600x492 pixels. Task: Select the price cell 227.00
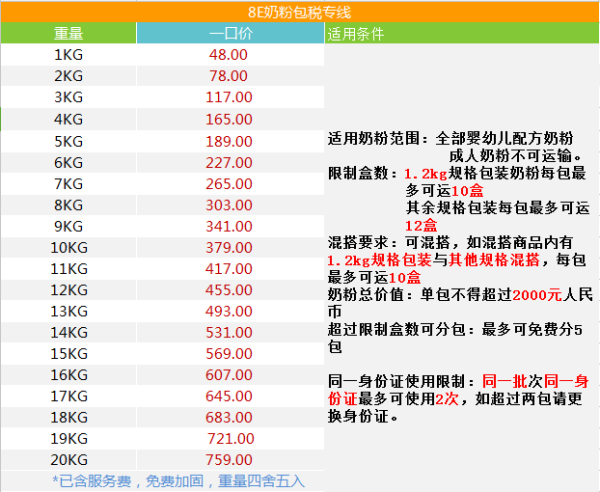(230, 163)
